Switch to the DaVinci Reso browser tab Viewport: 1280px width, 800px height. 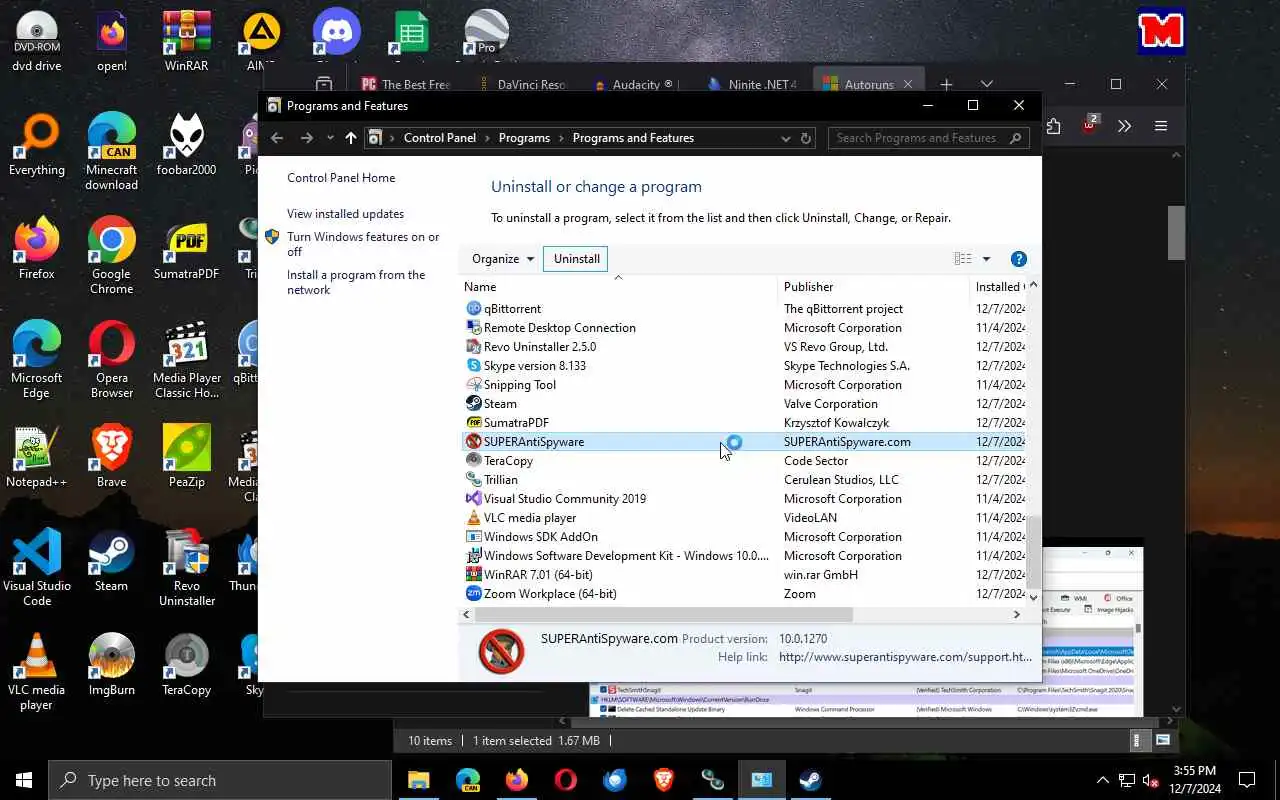point(523,84)
